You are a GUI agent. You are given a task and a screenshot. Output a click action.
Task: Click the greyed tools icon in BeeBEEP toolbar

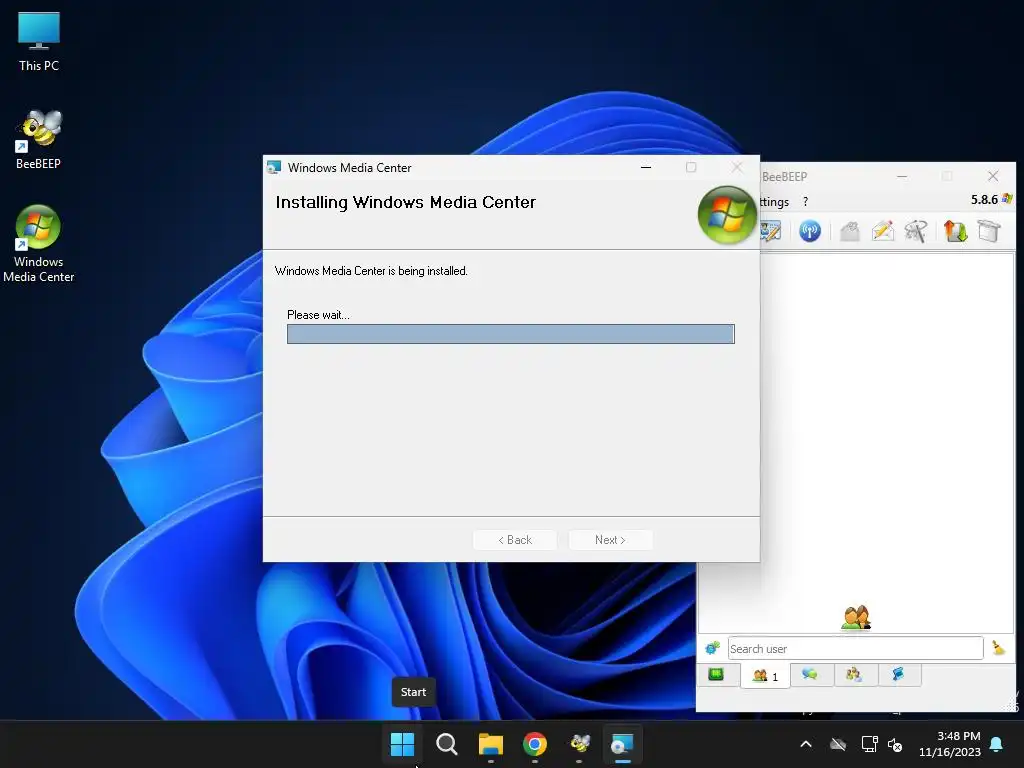916,231
